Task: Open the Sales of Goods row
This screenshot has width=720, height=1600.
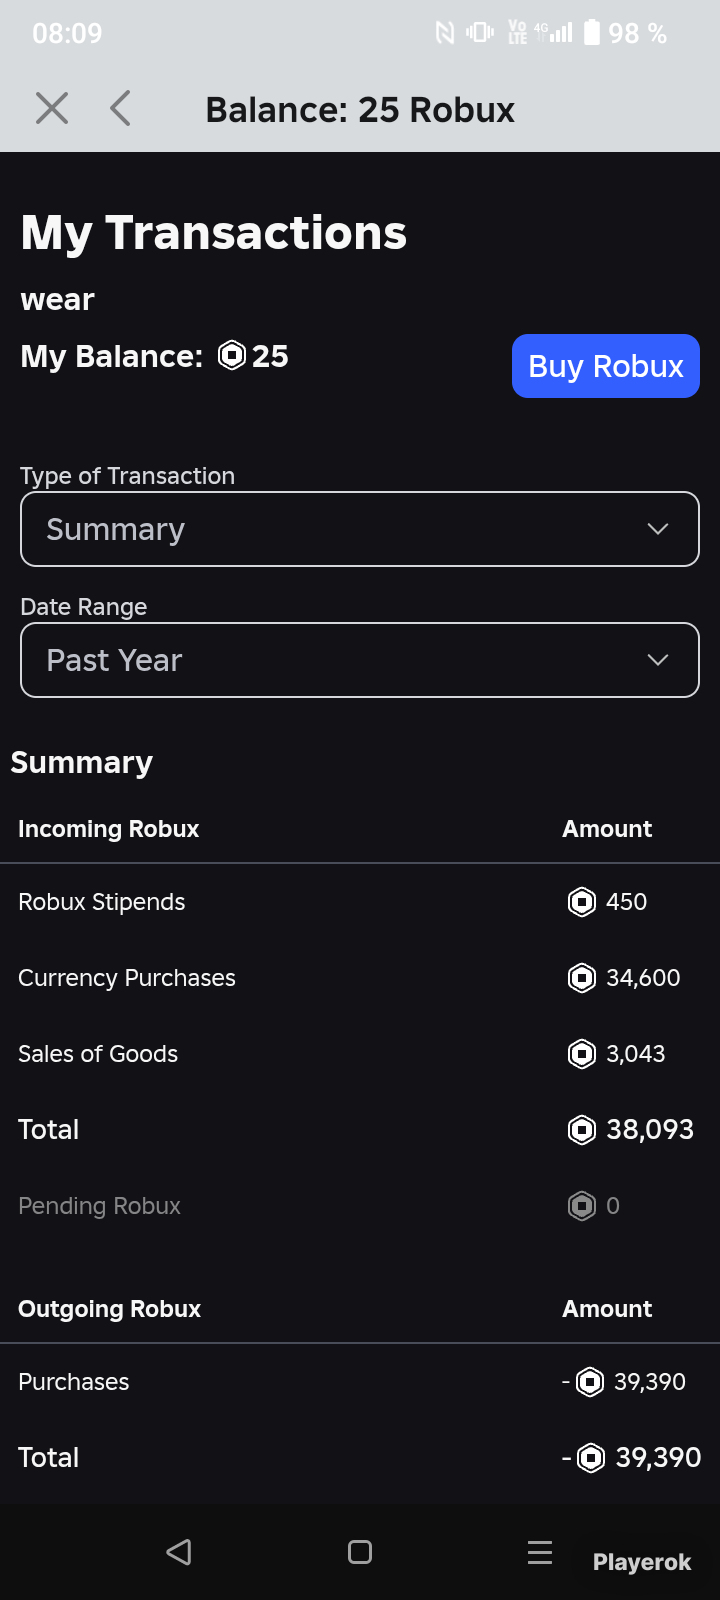Action: (x=360, y=1054)
